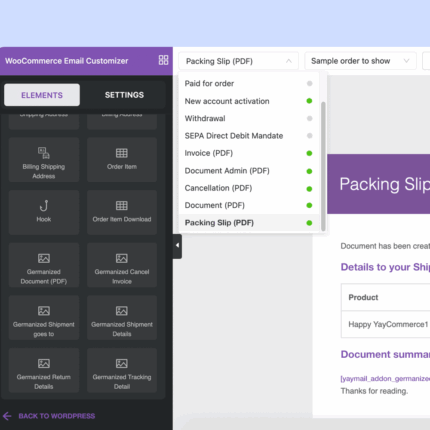This screenshot has width=430, height=430.
Task: Open the Sample order to show dropdown
Action: 360,61
